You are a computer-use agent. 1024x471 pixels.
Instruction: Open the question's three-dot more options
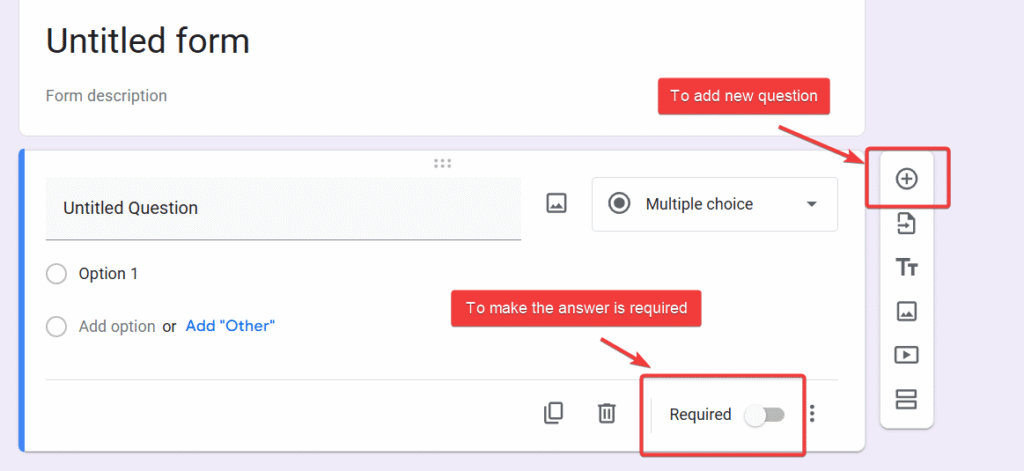[x=812, y=413]
